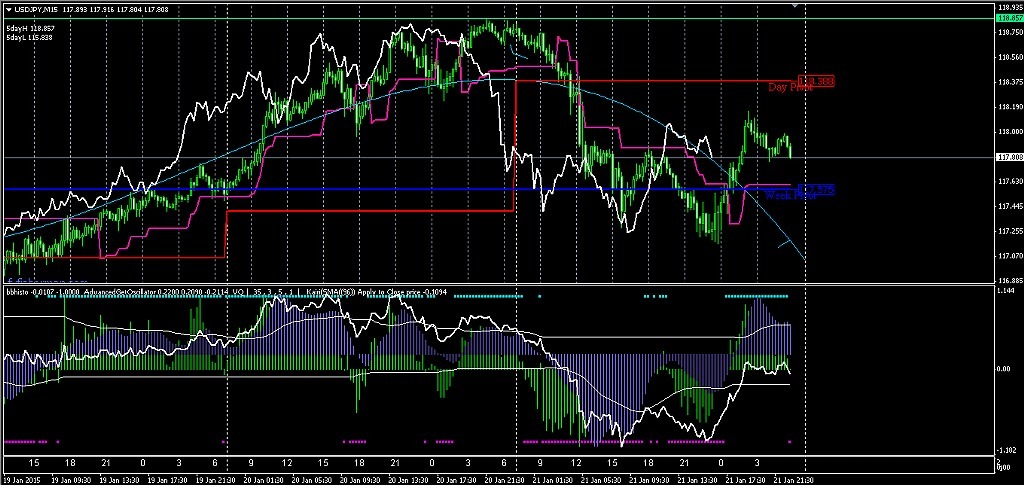The height and width of the screenshot is (485, 1024).
Task: Select the red Day Pivot price tag 118.388
Action: pyautogui.click(x=816, y=81)
